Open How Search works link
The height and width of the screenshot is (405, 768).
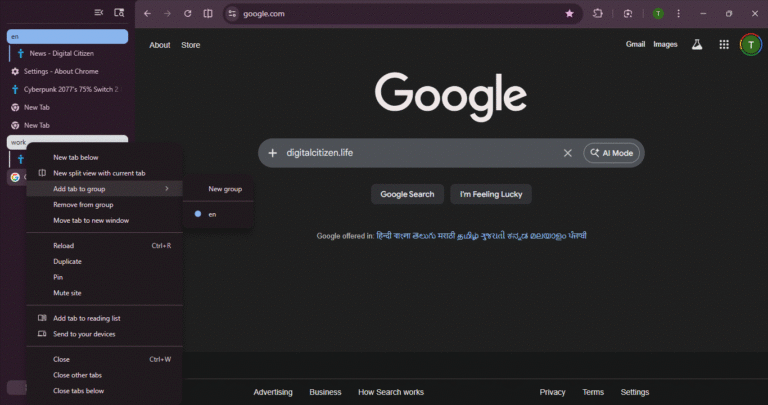pos(391,392)
